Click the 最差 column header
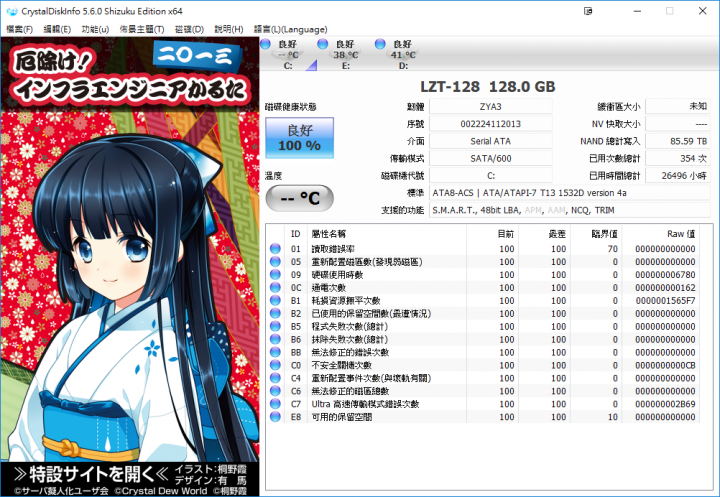Screen dimensions: 720x497 [x=544, y=234]
